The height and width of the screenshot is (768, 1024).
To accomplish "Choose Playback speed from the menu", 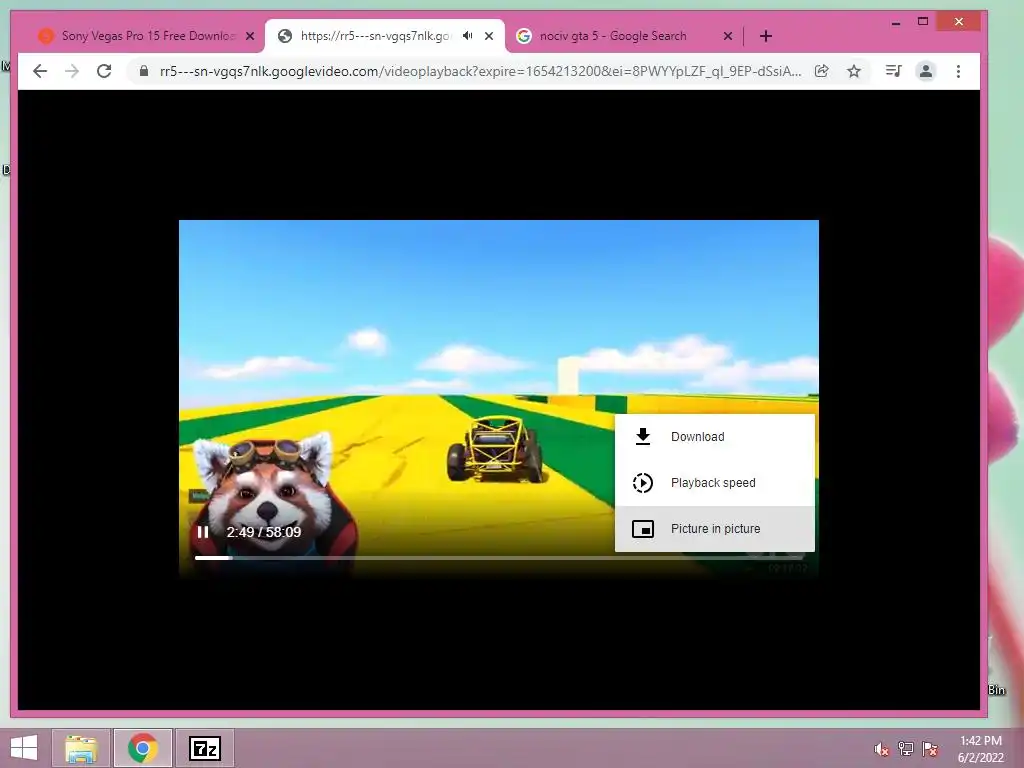I will tap(714, 483).
